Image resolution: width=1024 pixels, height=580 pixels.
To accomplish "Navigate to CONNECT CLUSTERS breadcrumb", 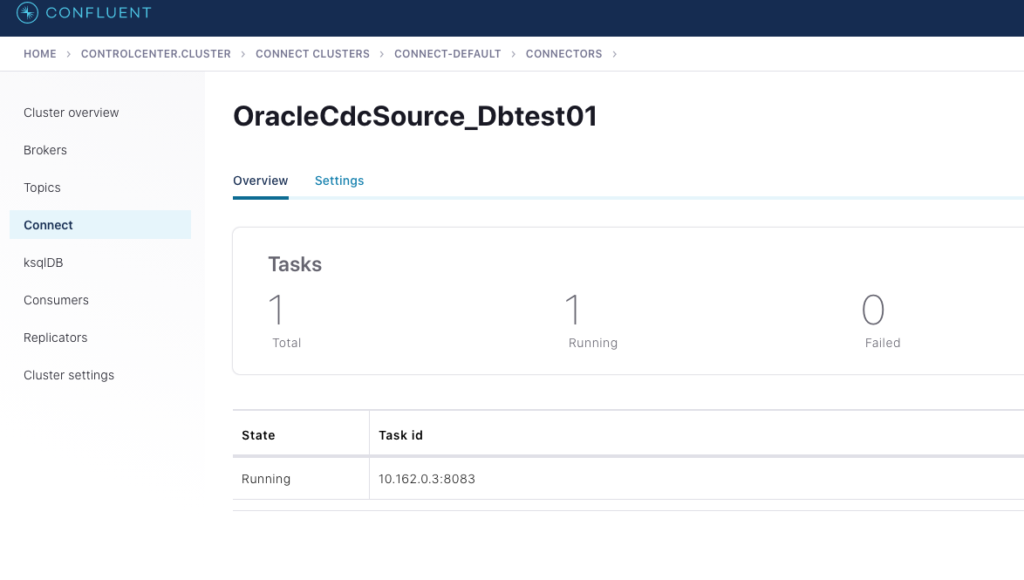I will pos(312,54).
